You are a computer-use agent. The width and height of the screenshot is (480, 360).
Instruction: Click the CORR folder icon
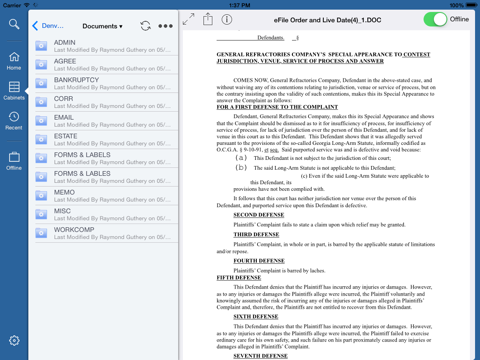coord(41,102)
